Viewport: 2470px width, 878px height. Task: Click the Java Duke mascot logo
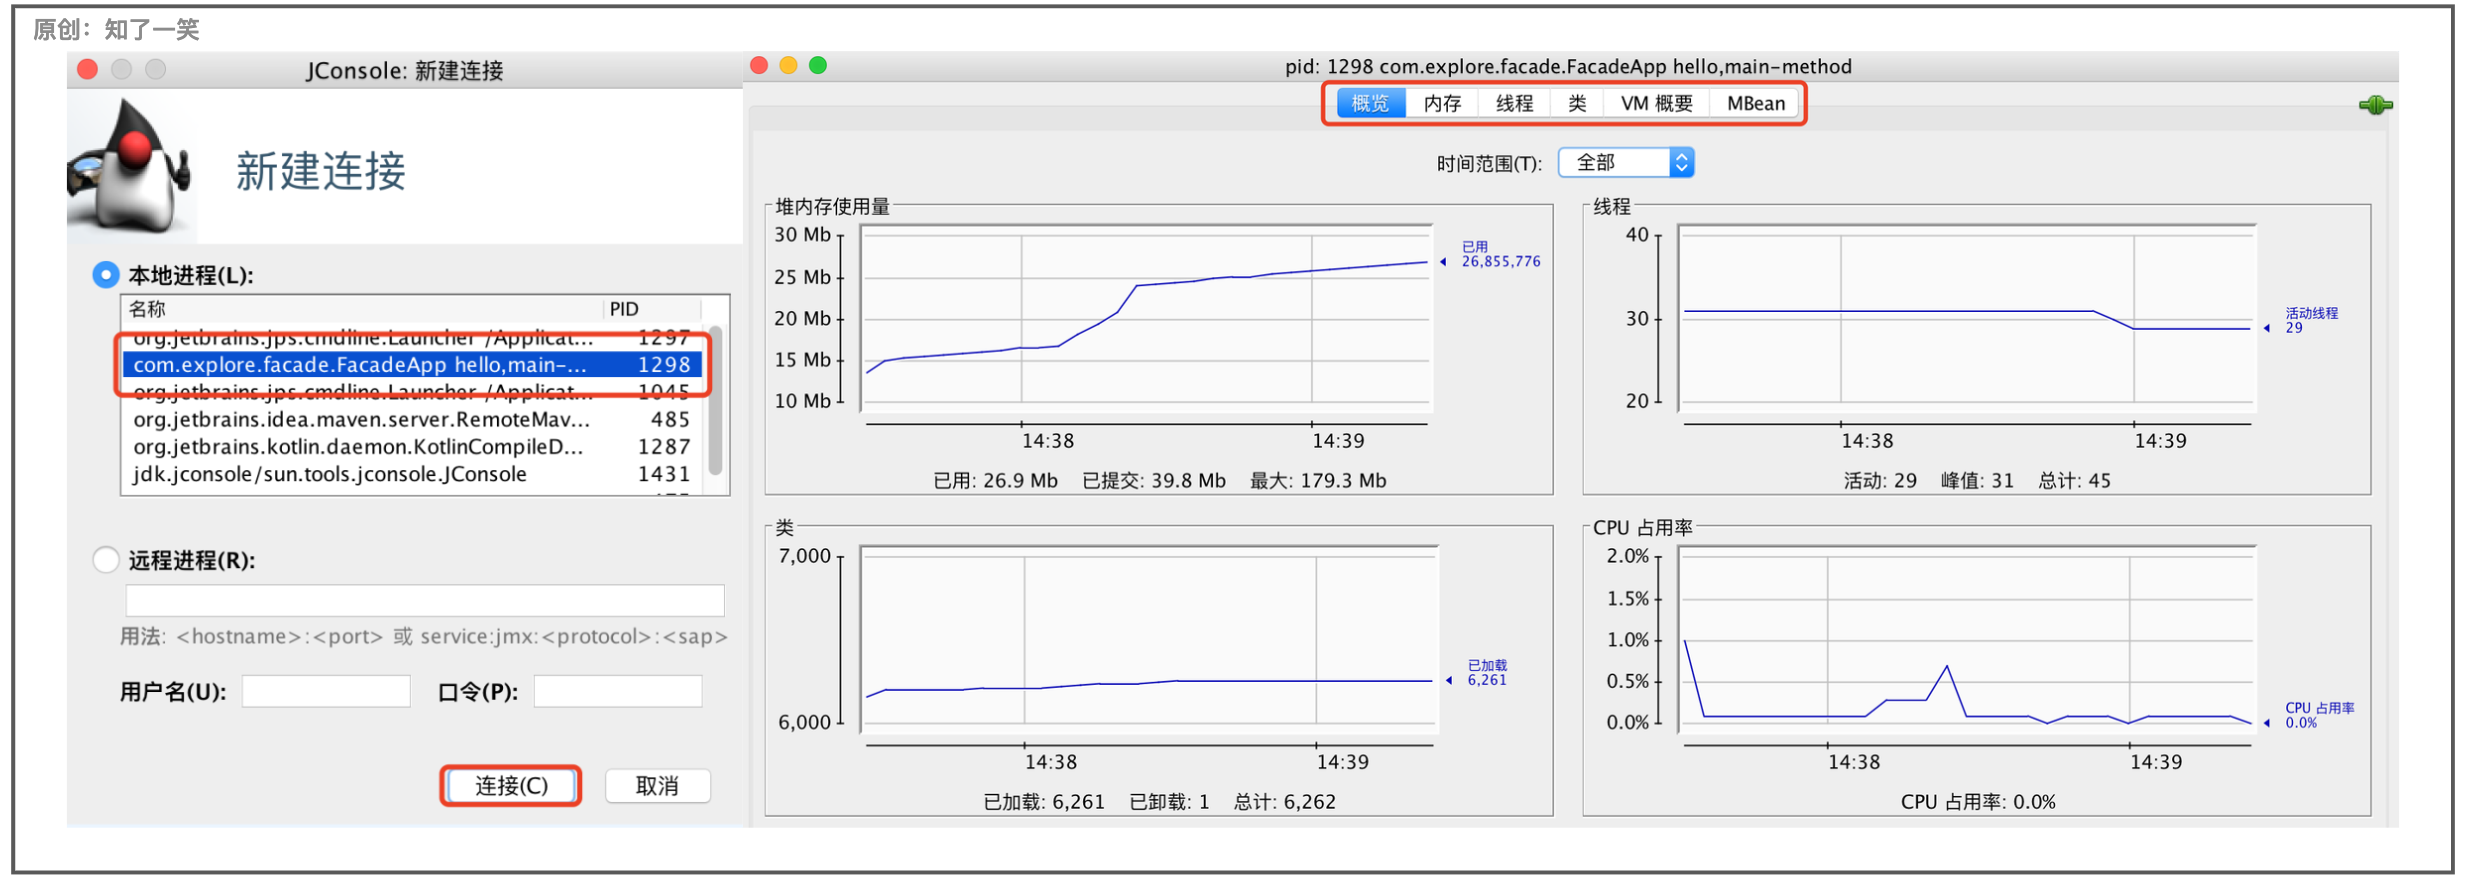129,167
